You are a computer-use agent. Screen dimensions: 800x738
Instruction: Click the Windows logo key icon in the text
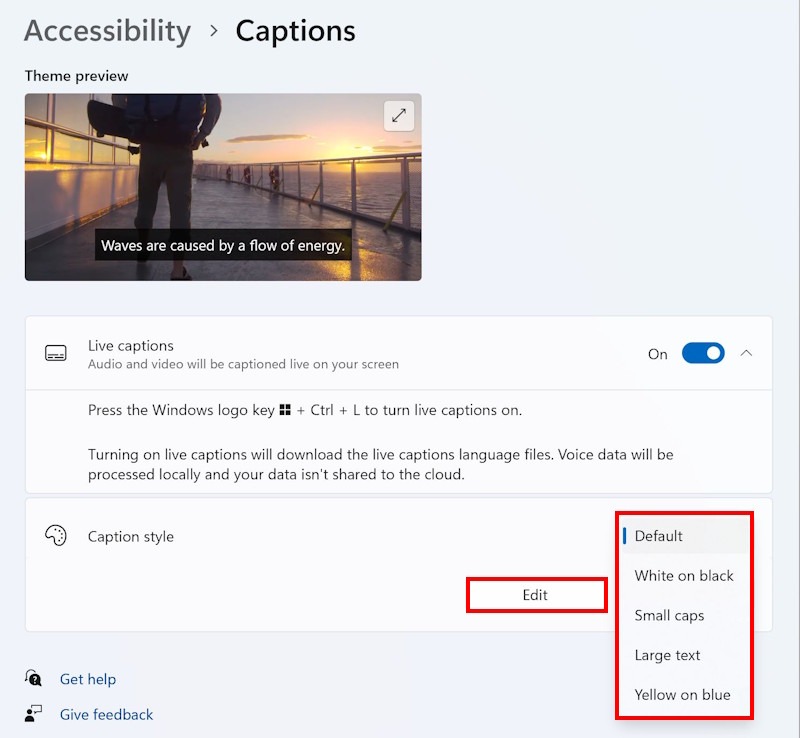285,410
